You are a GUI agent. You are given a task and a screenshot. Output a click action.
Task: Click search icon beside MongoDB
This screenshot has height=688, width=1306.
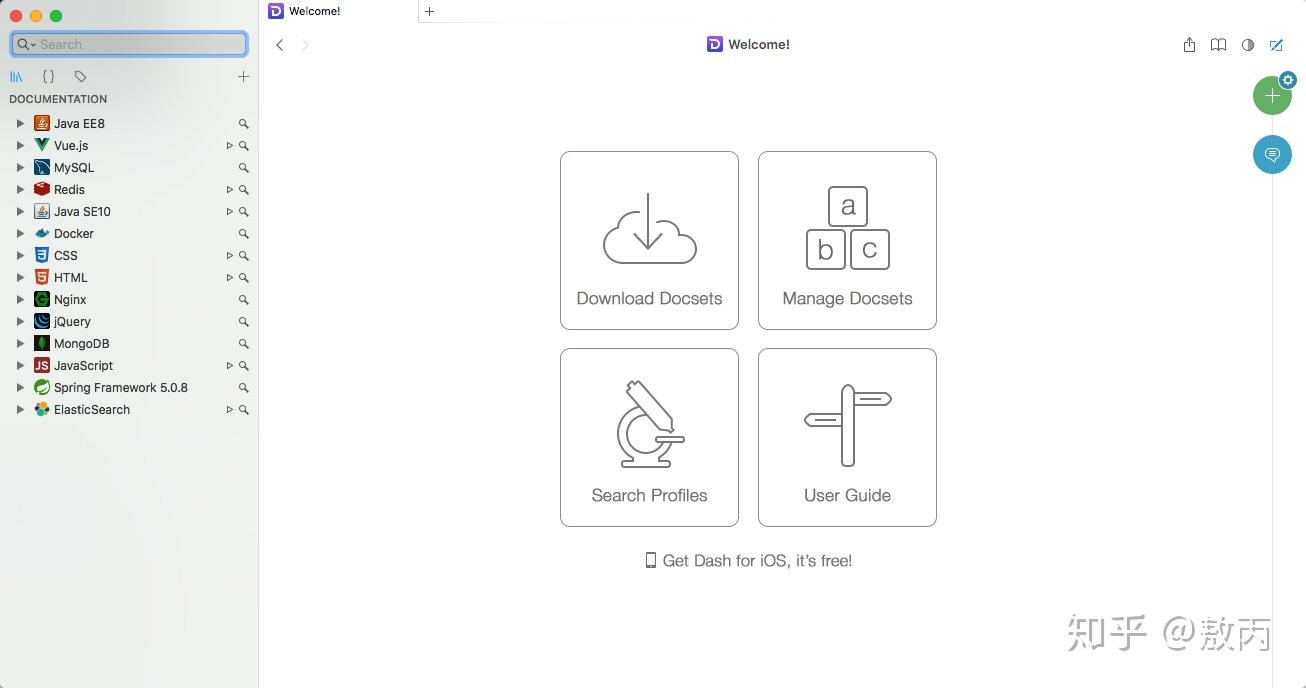pyautogui.click(x=243, y=344)
